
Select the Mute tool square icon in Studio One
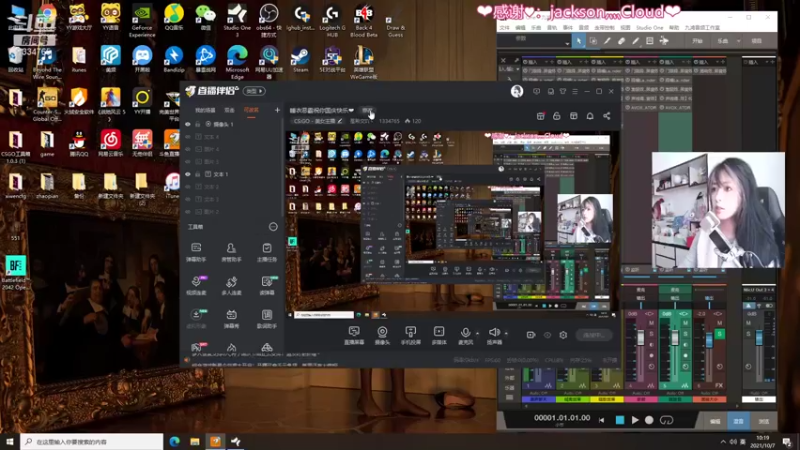649,41
